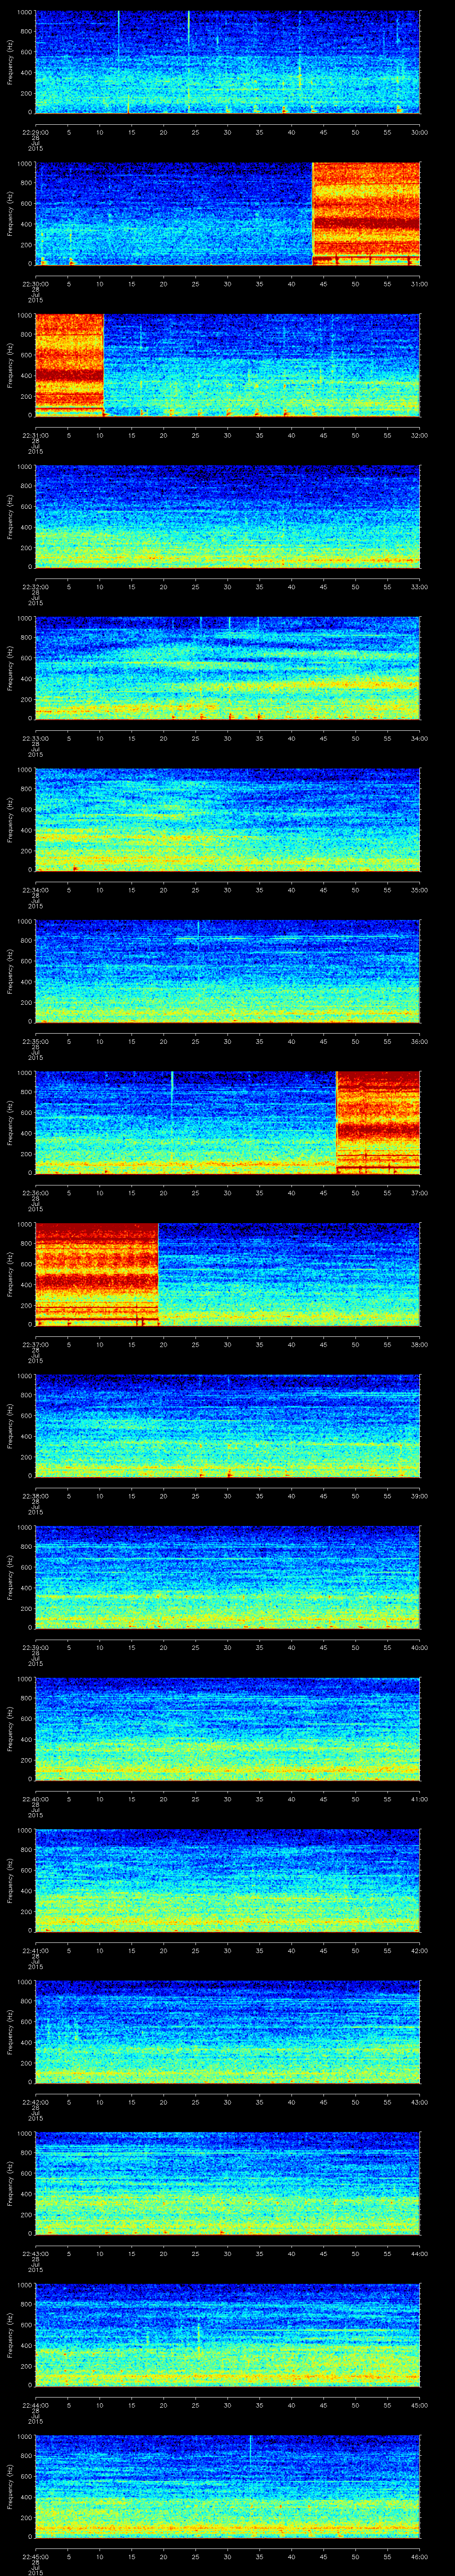Image resolution: width=455 pixels, height=2576 pixels.
Task: Click the spectrogram panel starting at 22:29:00
Action: coord(227,63)
